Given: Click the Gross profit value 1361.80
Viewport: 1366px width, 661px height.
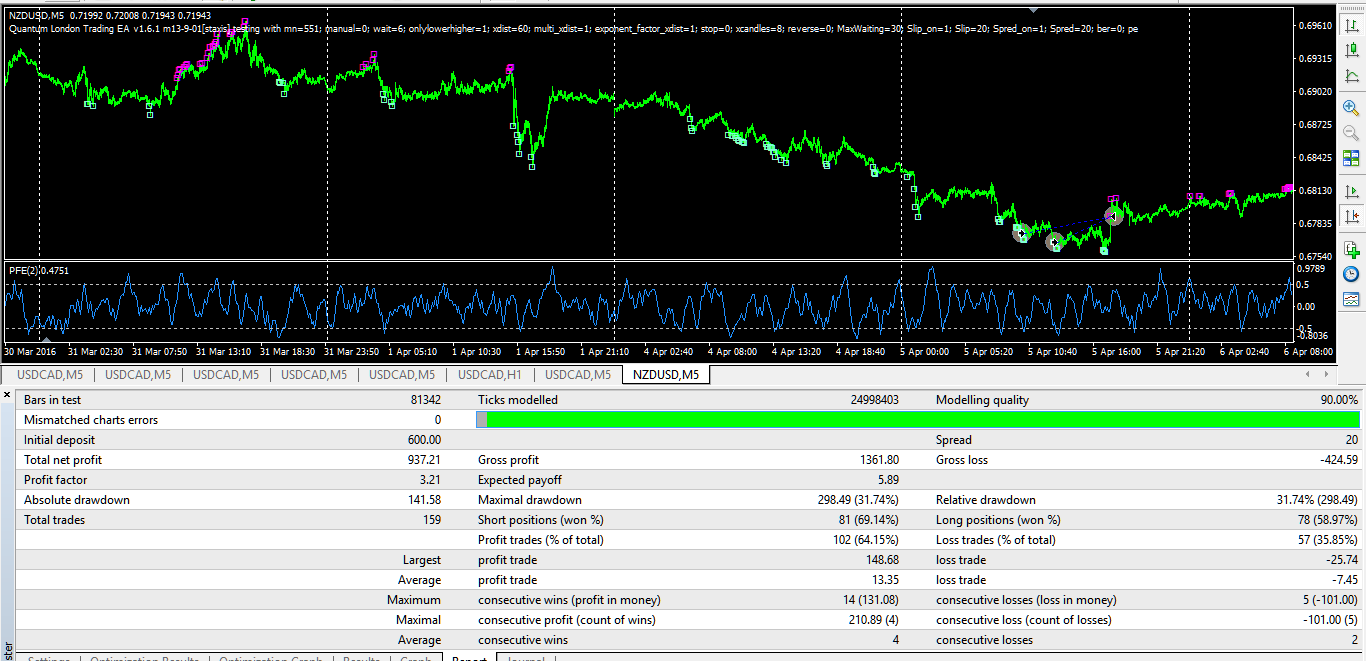Looking at the screenshot, I should point(879,460).
